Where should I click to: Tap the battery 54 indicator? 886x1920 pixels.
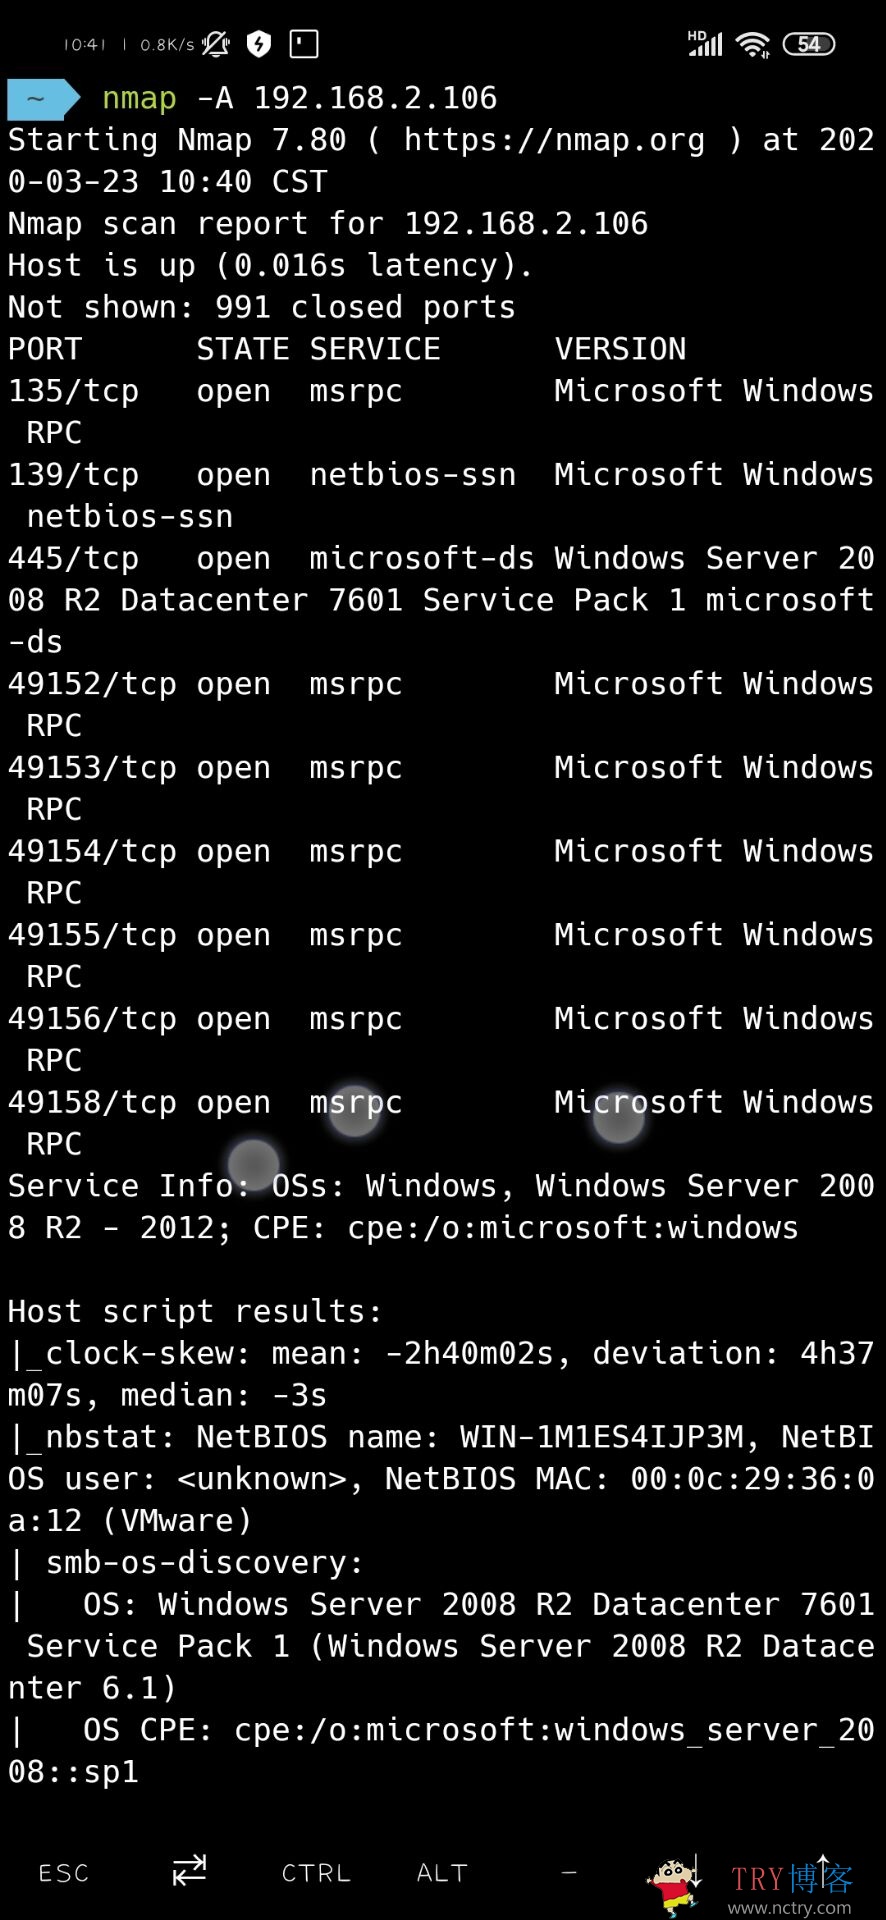coord(809,44)
